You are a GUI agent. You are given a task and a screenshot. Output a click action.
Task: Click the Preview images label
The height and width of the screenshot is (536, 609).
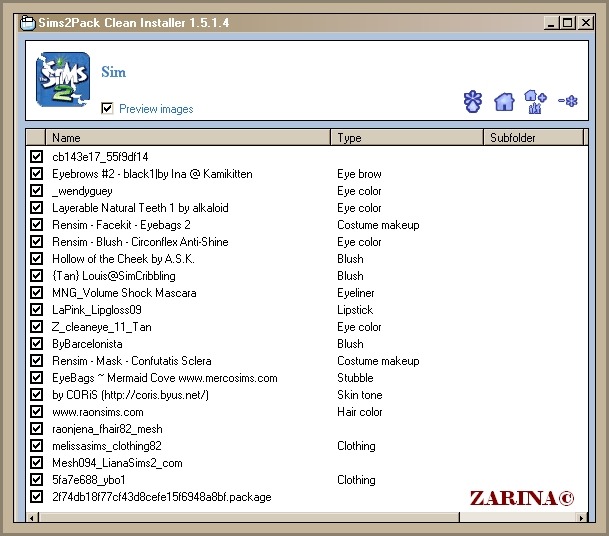point(156,109)
